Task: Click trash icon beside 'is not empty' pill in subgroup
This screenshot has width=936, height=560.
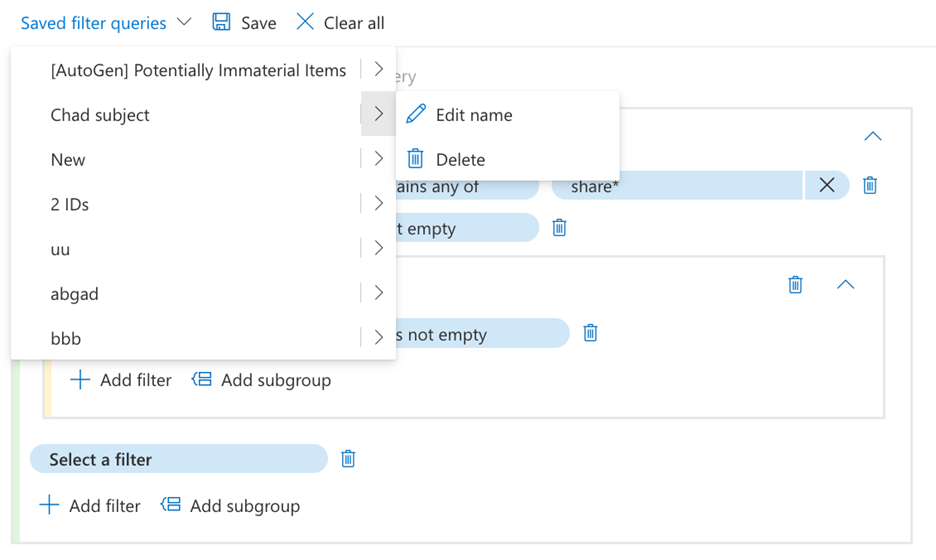Action: [x=590, y=333]
